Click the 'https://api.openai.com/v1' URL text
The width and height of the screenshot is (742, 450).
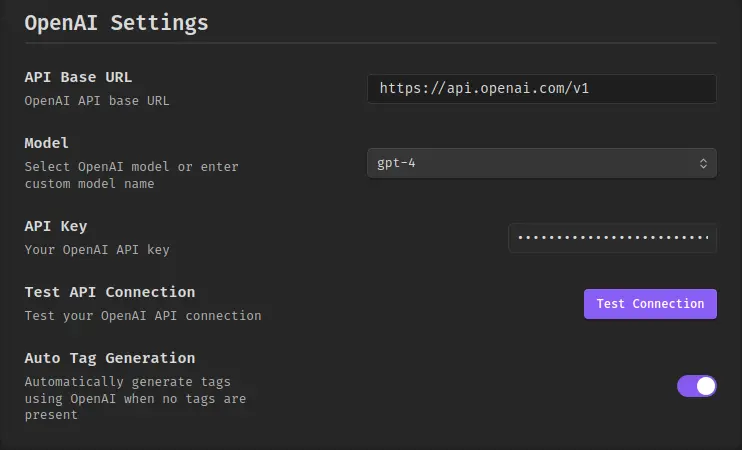pyautogui.click(x=484, y=88)
